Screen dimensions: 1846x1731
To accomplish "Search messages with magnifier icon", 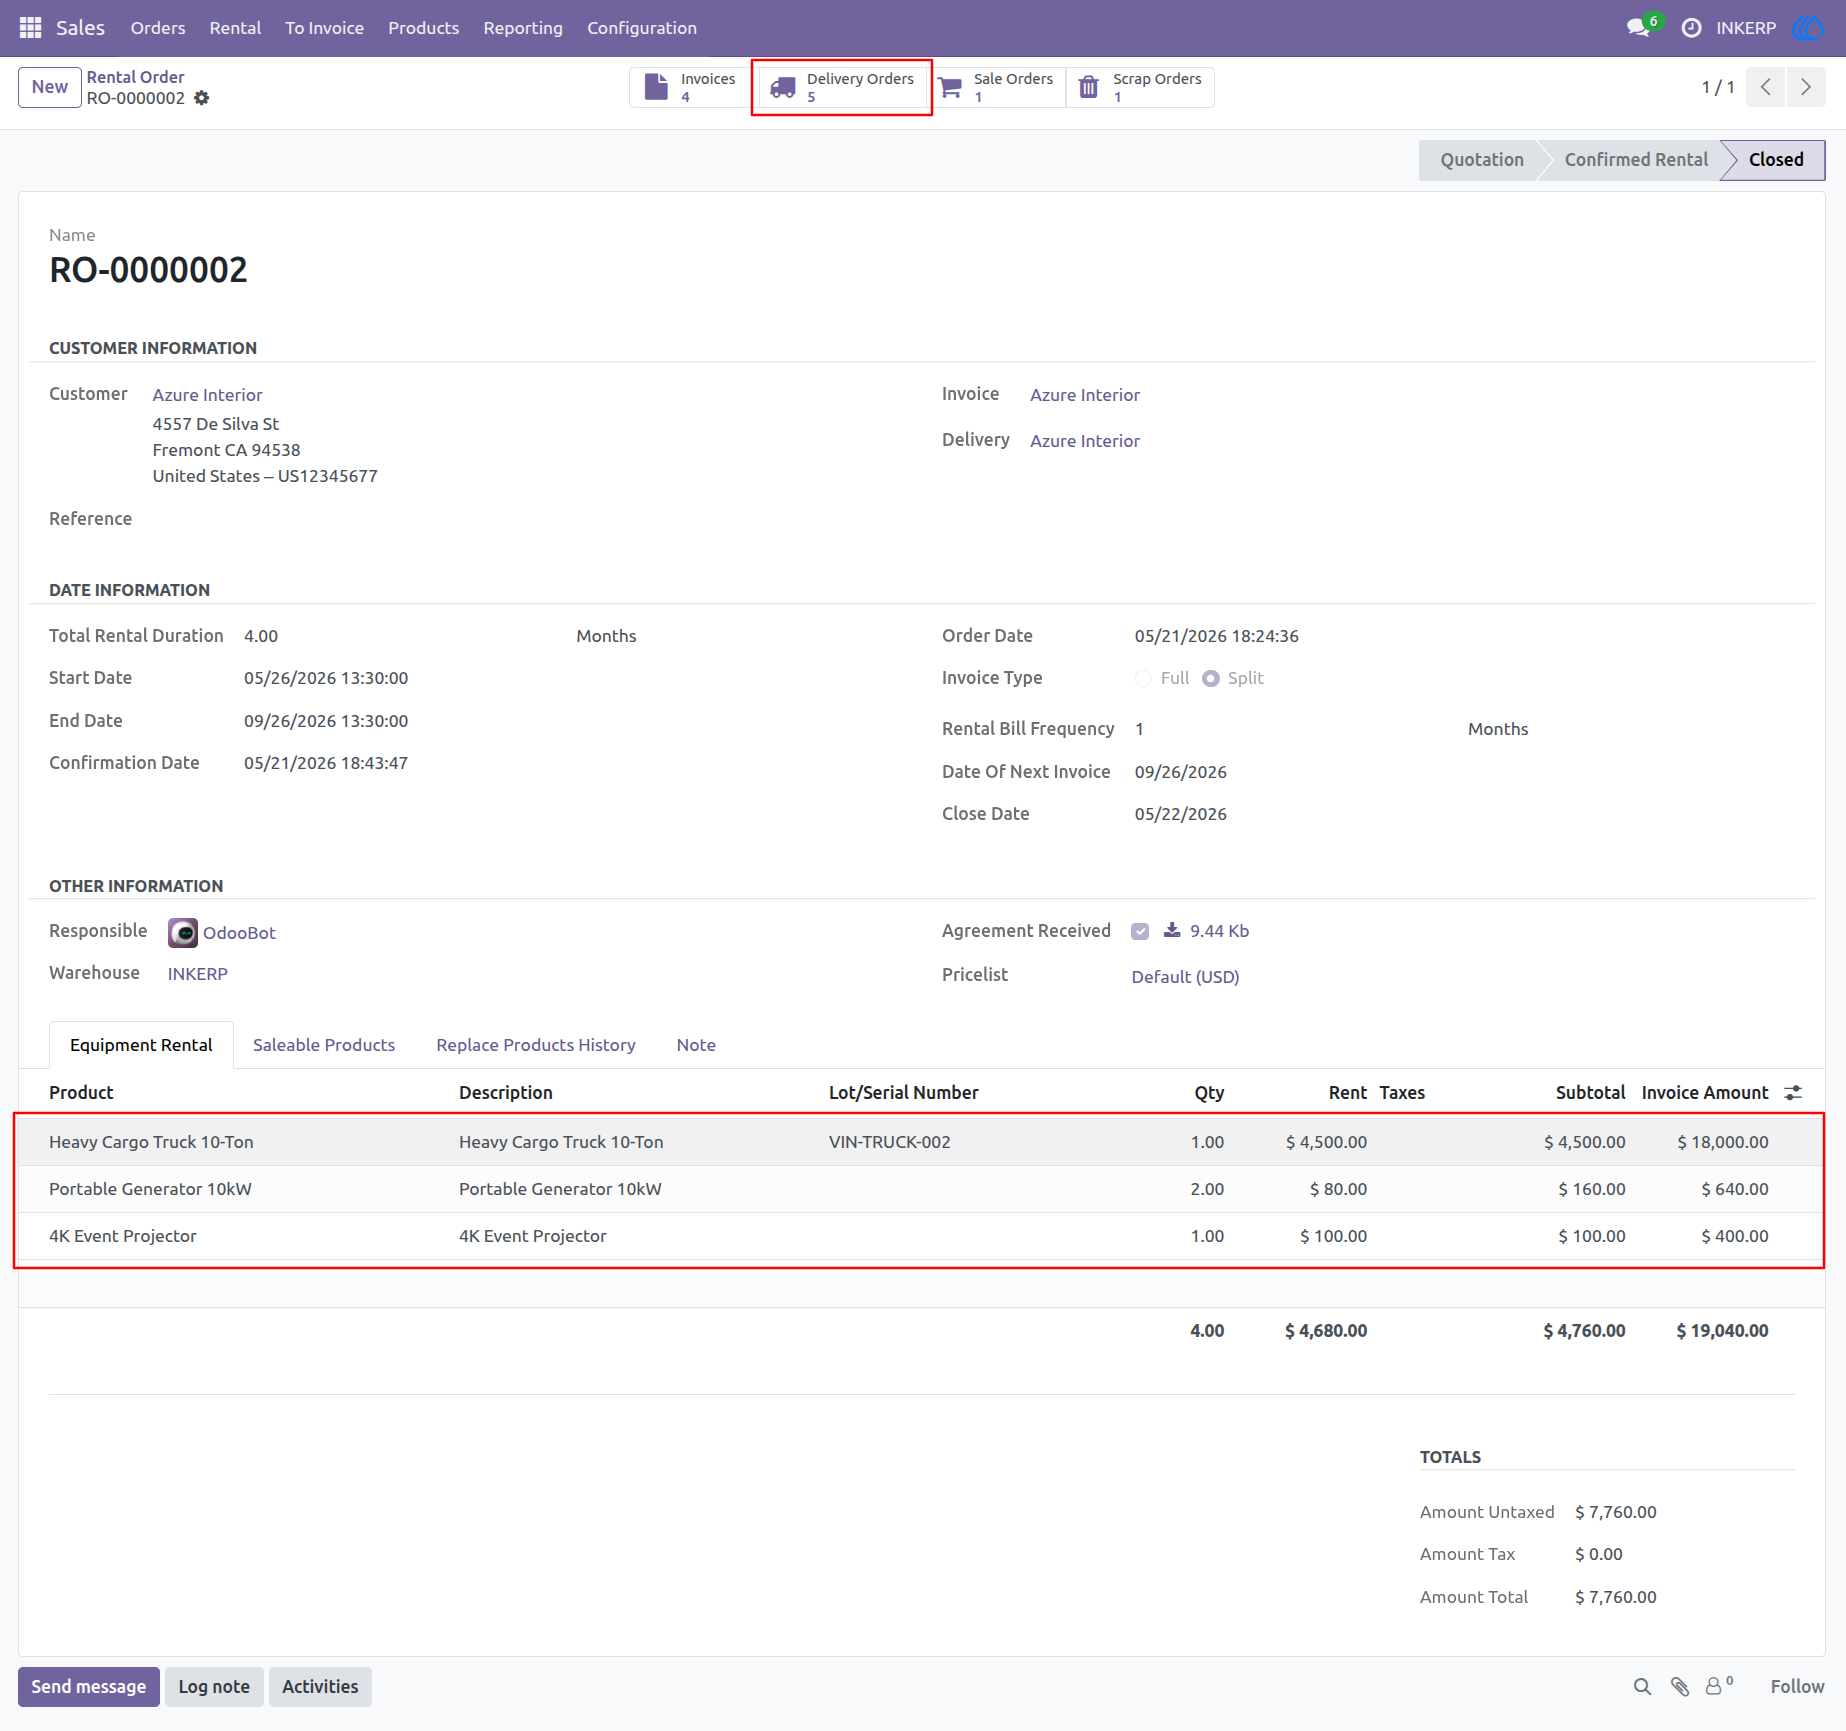I will 1642,1687.
